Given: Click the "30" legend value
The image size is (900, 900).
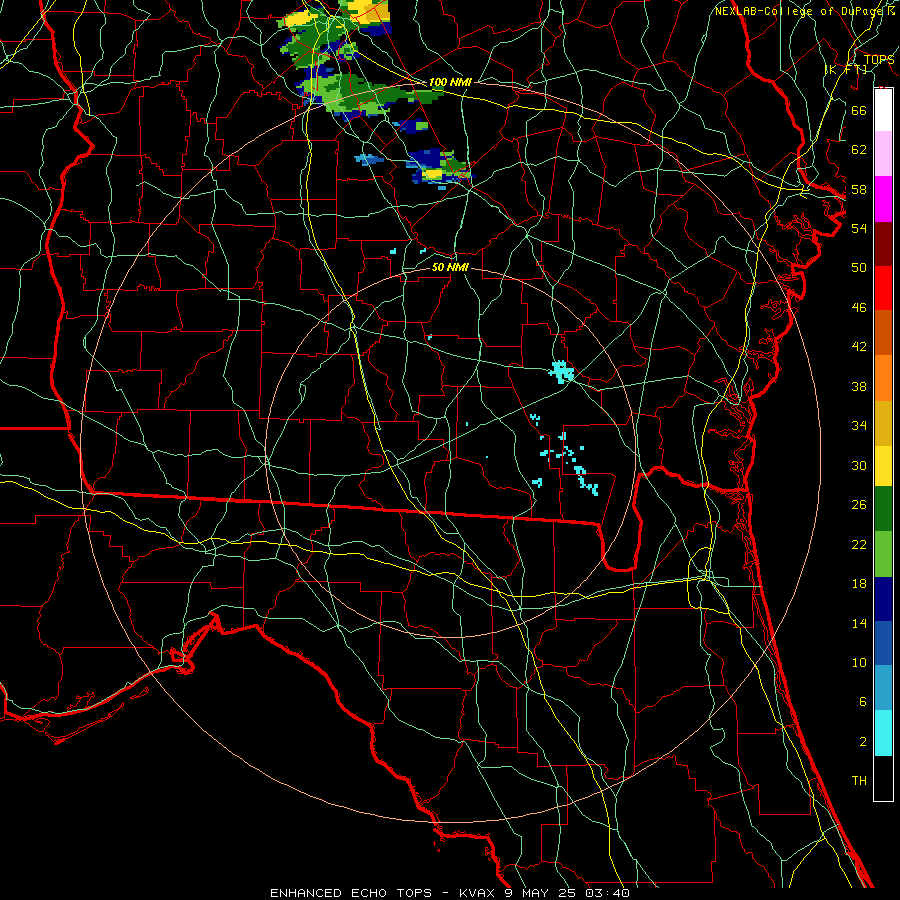Looking at the screenshot, I should [x=859, y=465].
